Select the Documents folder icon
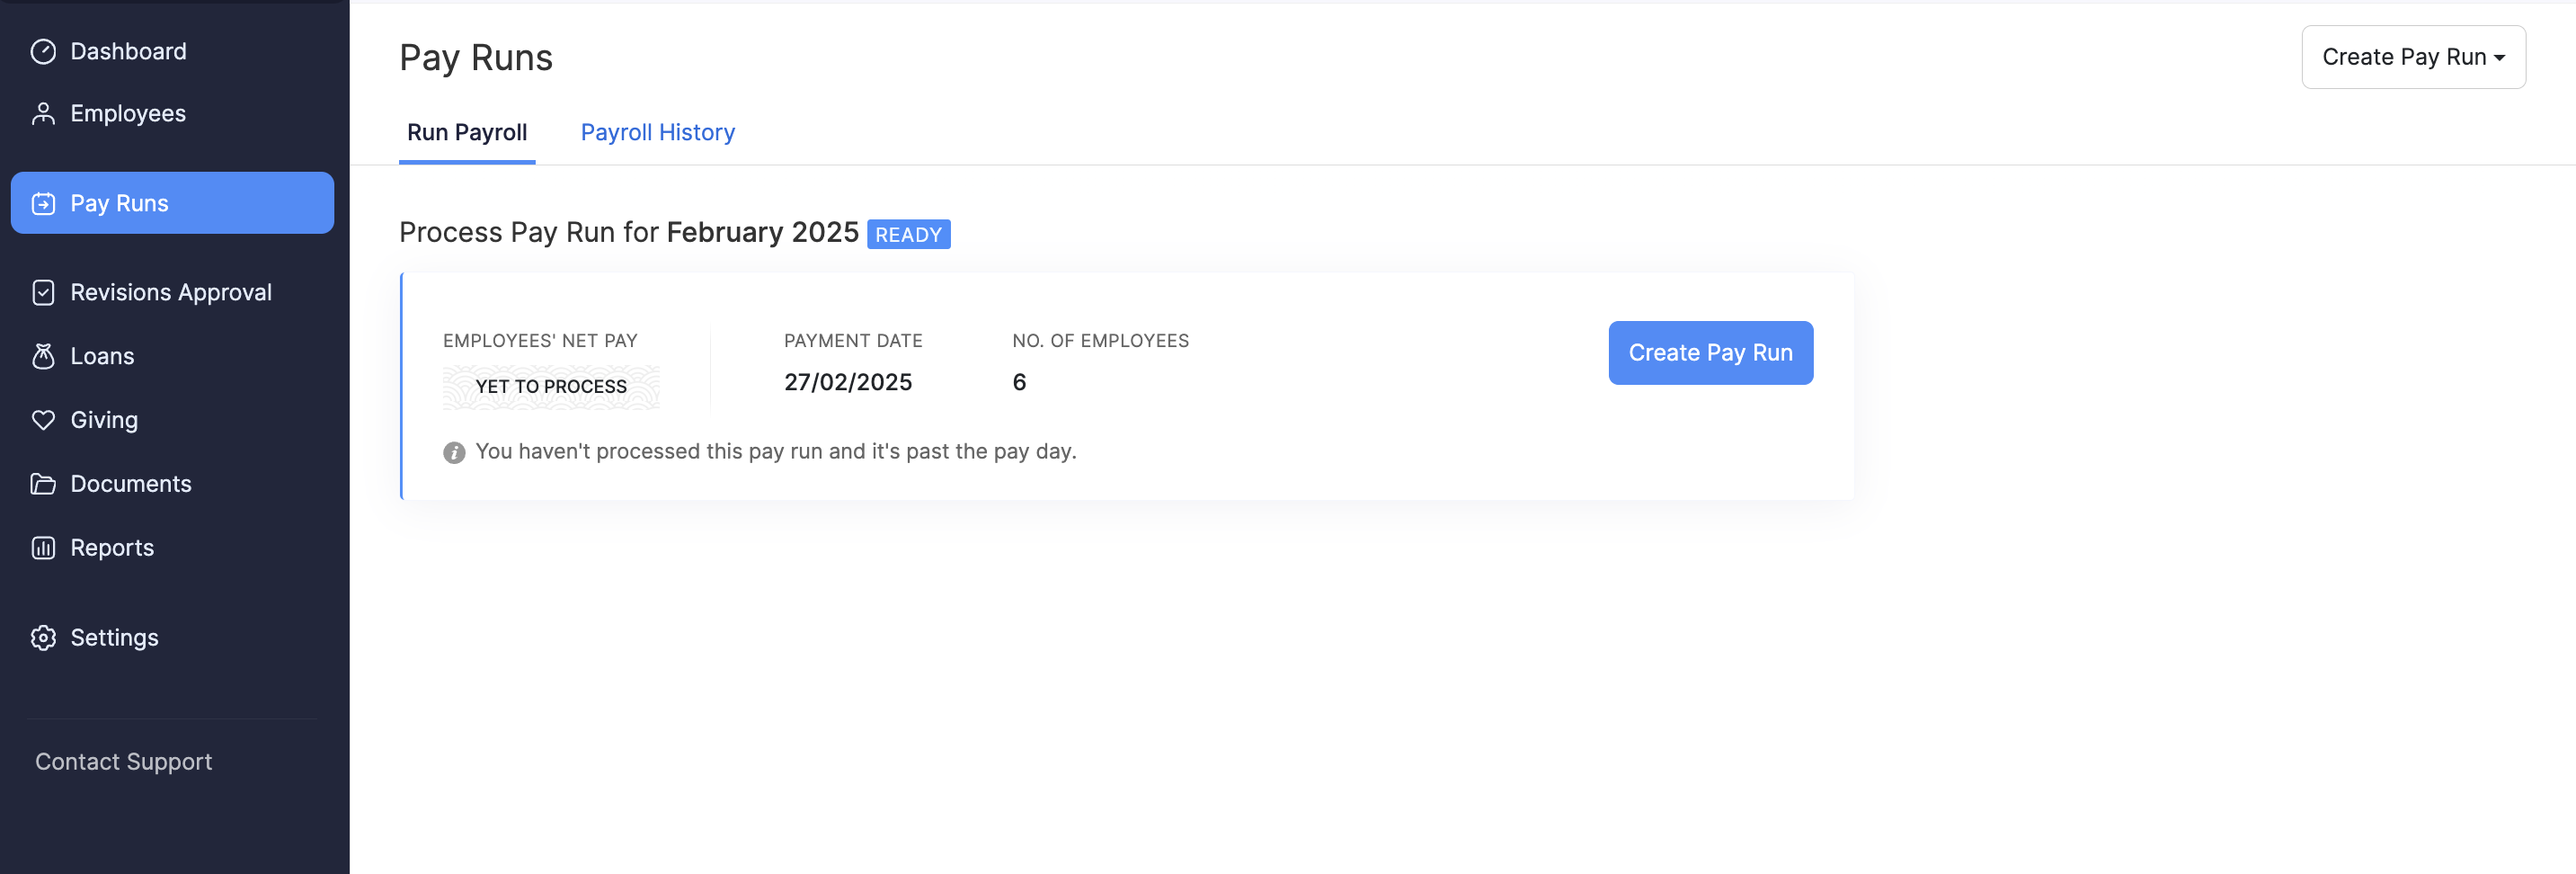 pos(44,483)
